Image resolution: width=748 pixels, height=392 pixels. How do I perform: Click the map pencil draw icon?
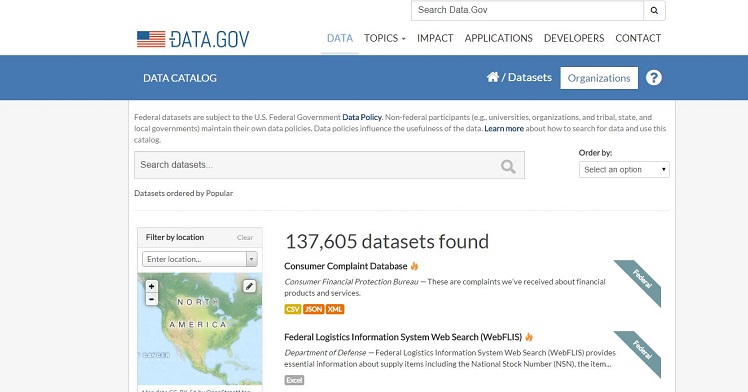(x=249, y=286)
